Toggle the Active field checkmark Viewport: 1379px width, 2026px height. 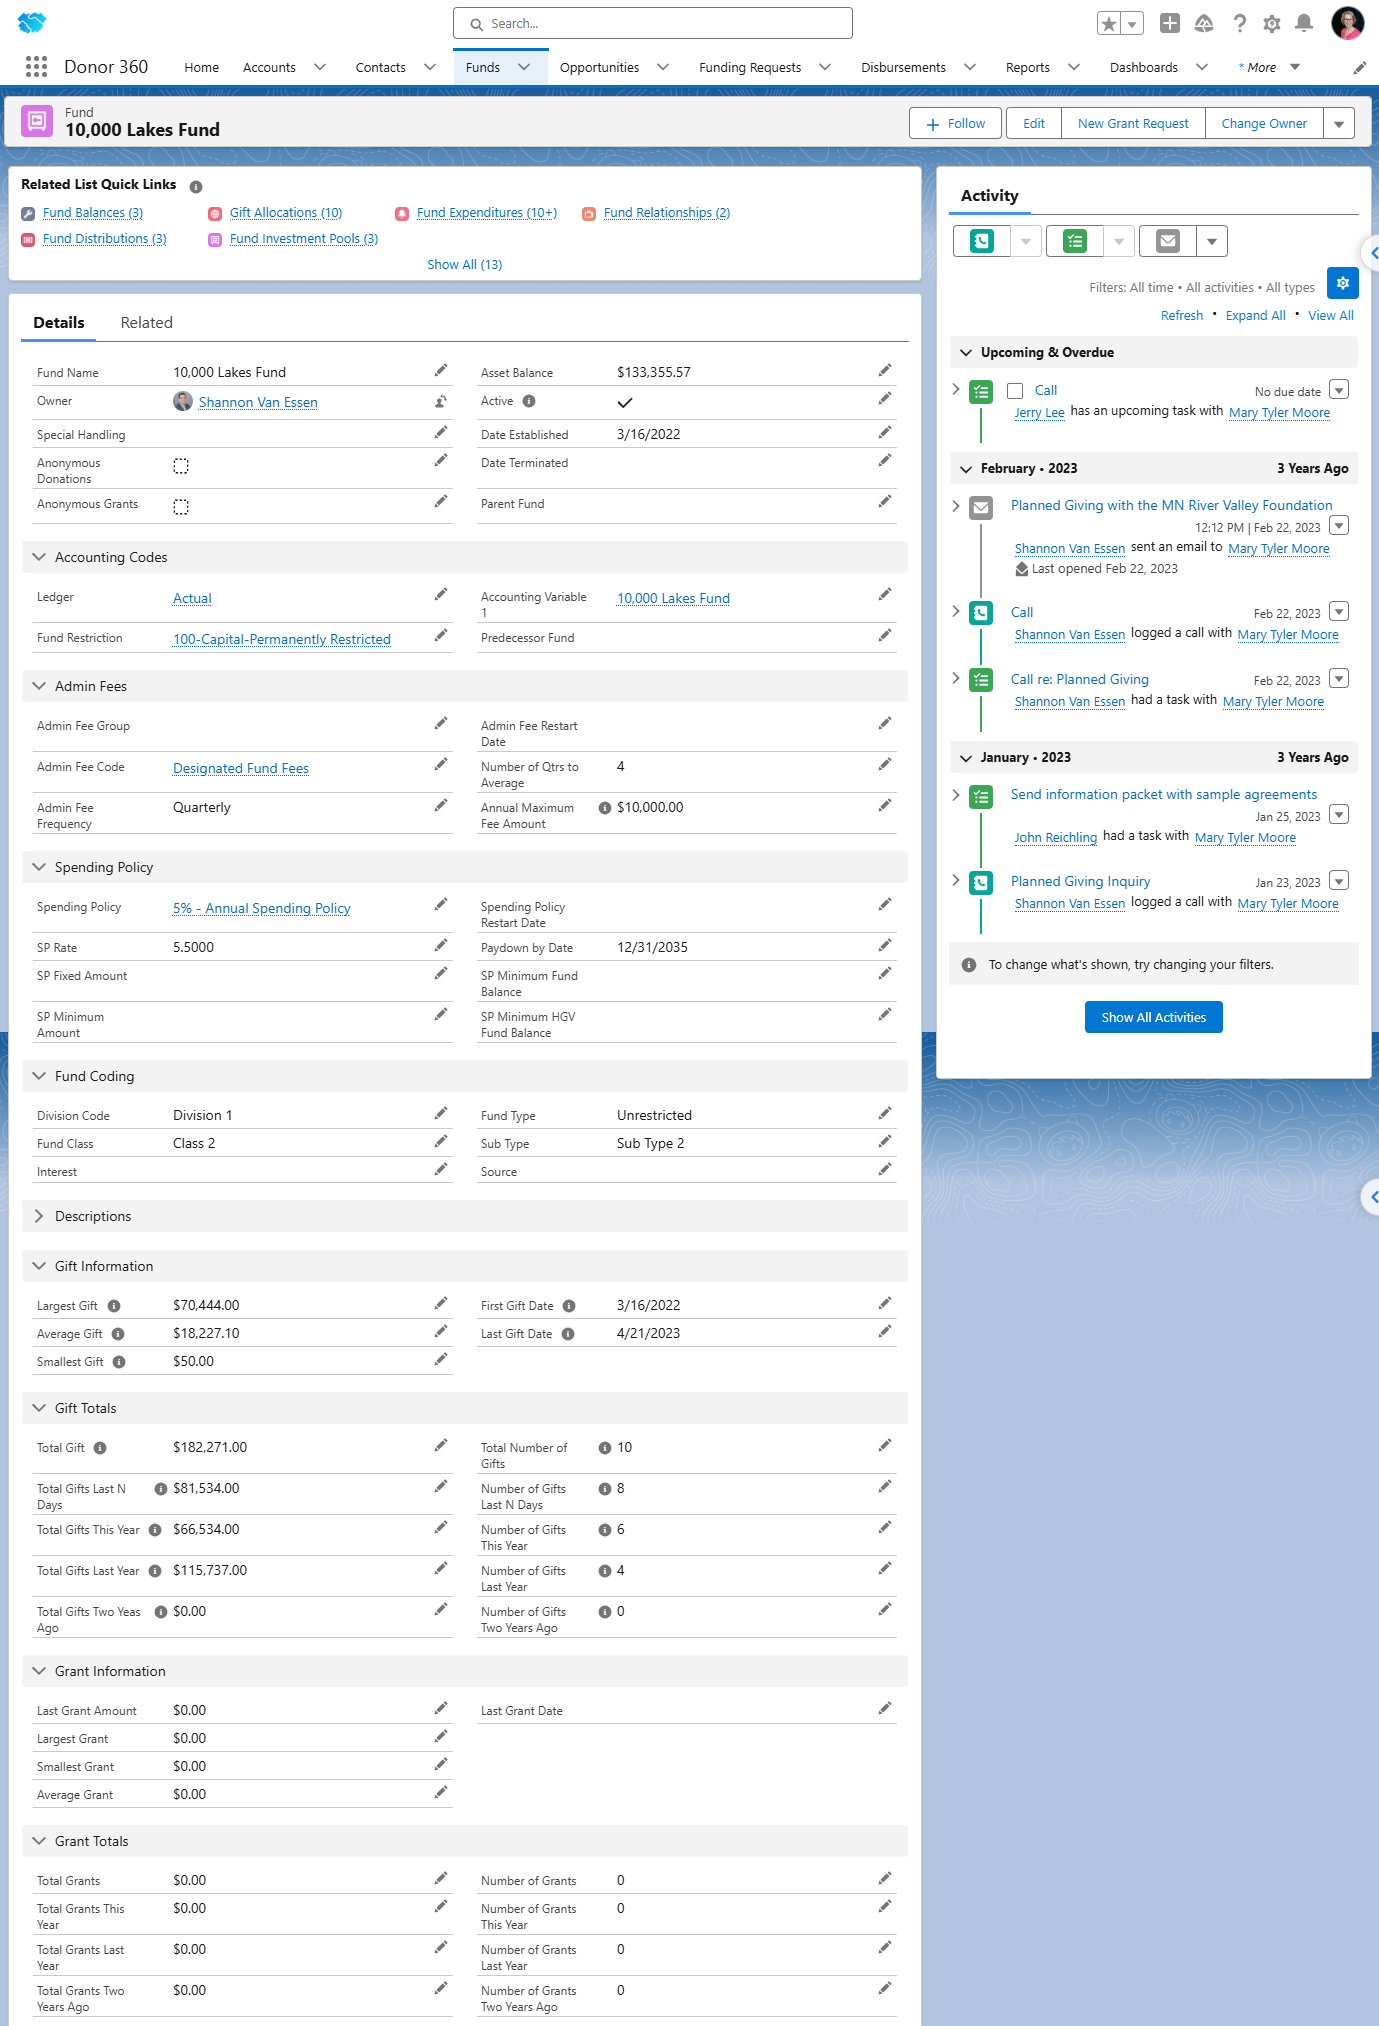pyautogui.click(x=625, y=403)
